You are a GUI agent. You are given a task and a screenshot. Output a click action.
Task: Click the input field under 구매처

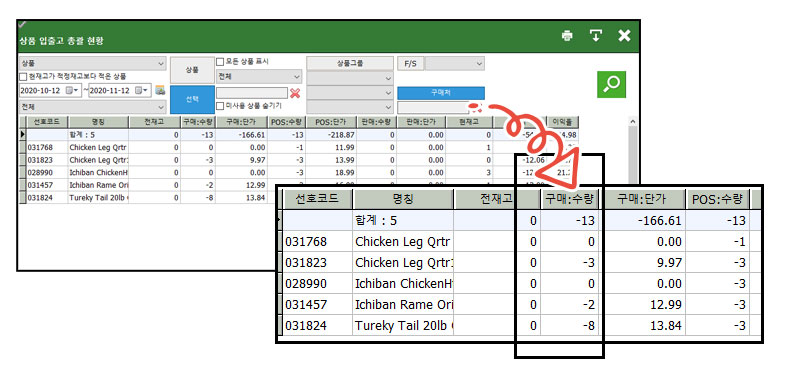click(x=433, y=108)
